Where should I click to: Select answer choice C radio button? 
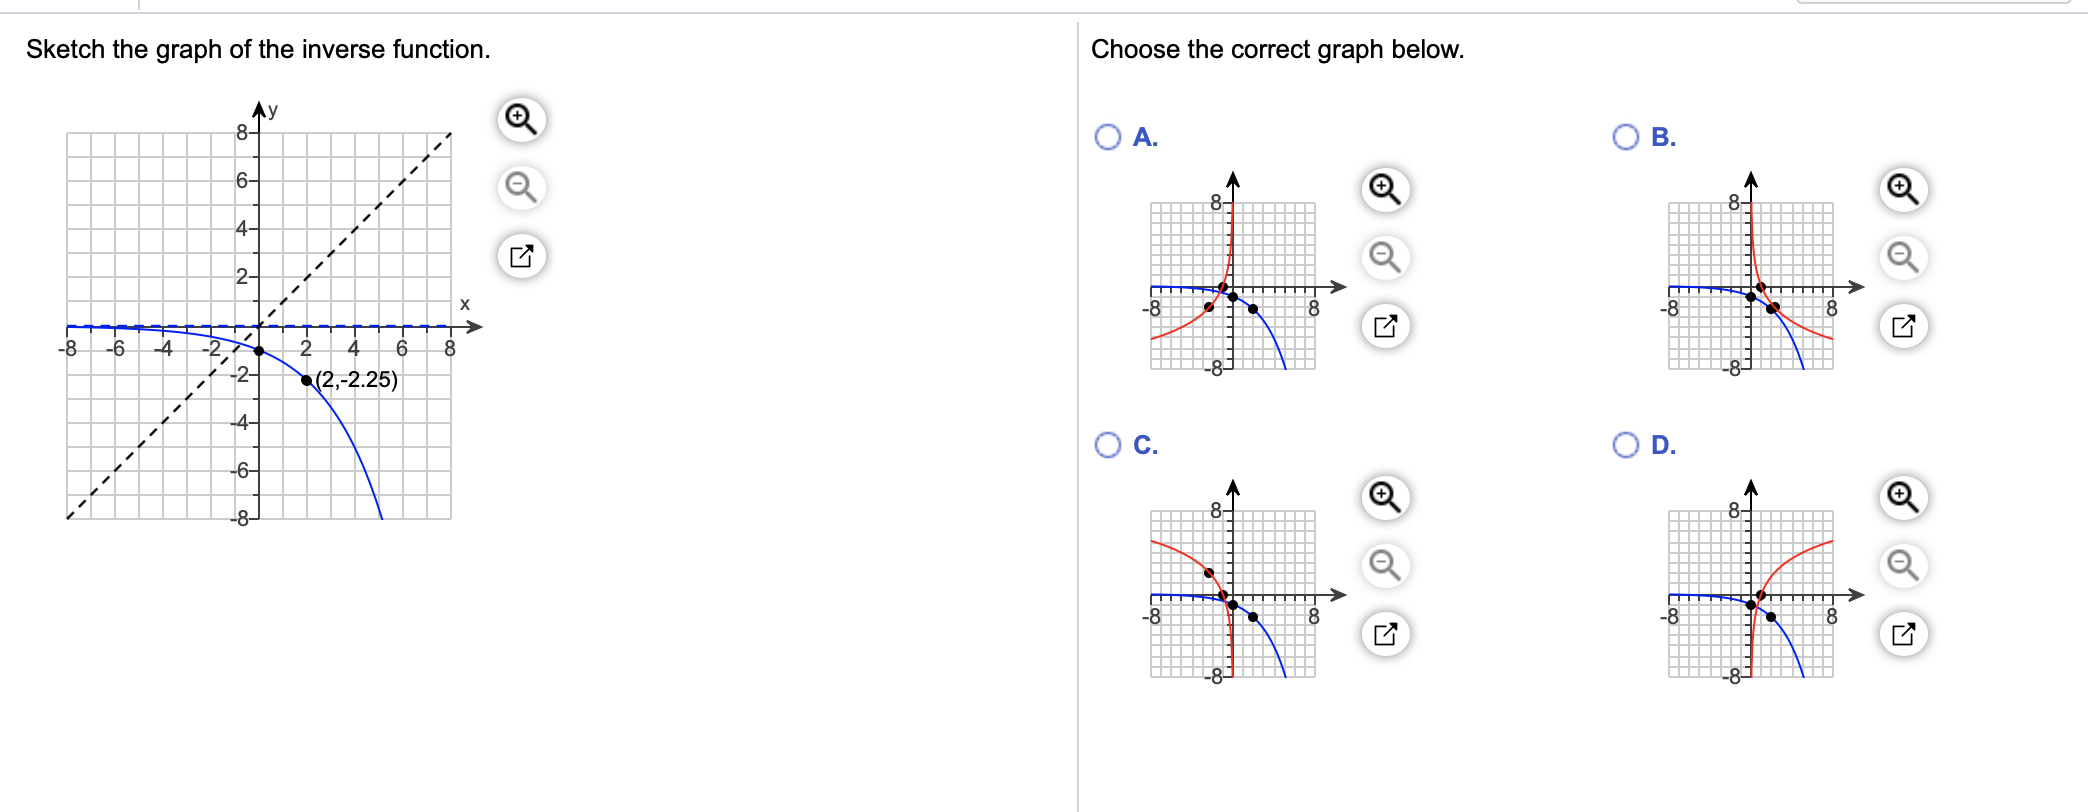point(1108,445)
